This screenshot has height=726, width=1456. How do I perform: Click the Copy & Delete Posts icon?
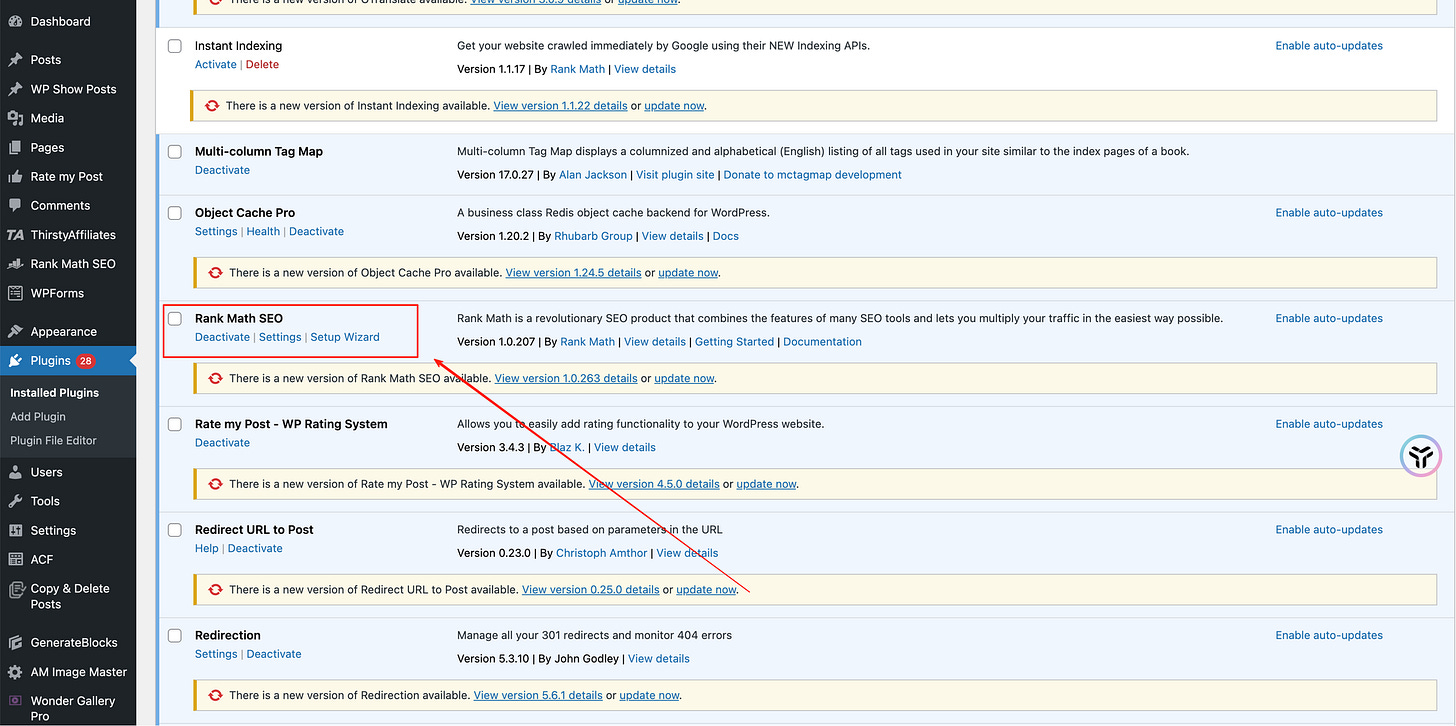click(x=15, y=589)
